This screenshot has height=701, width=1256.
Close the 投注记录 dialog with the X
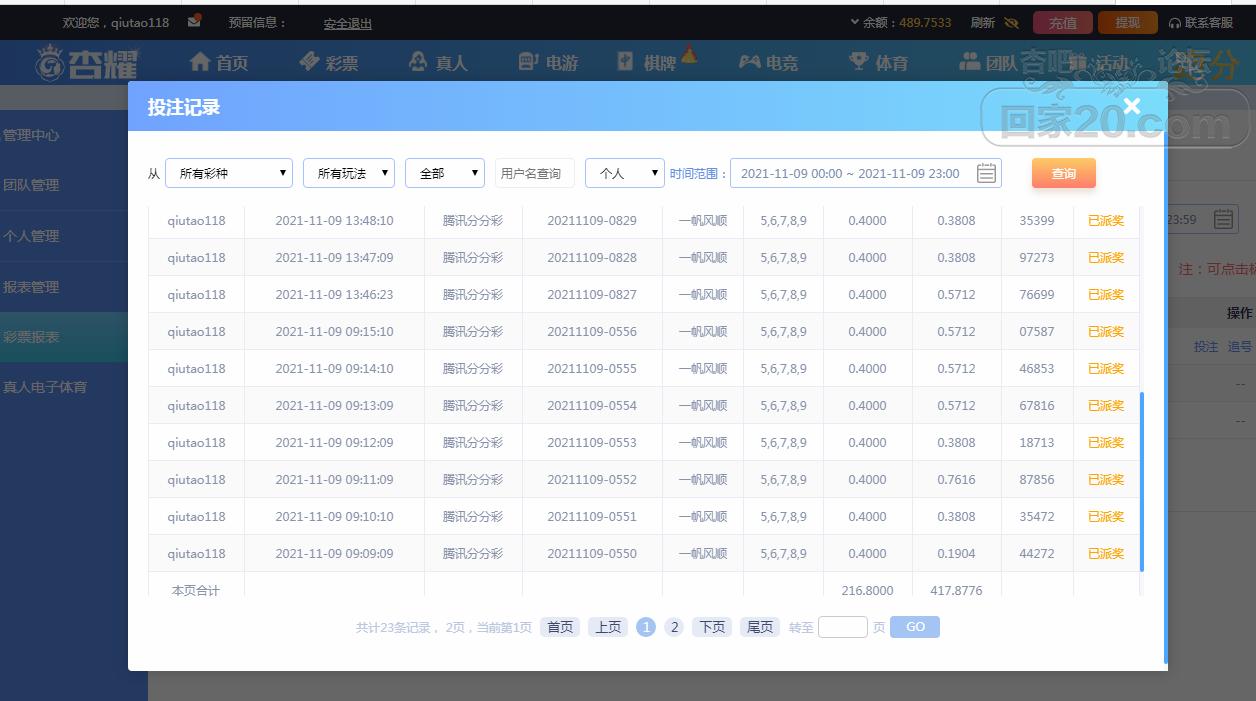coord(1131,107)
